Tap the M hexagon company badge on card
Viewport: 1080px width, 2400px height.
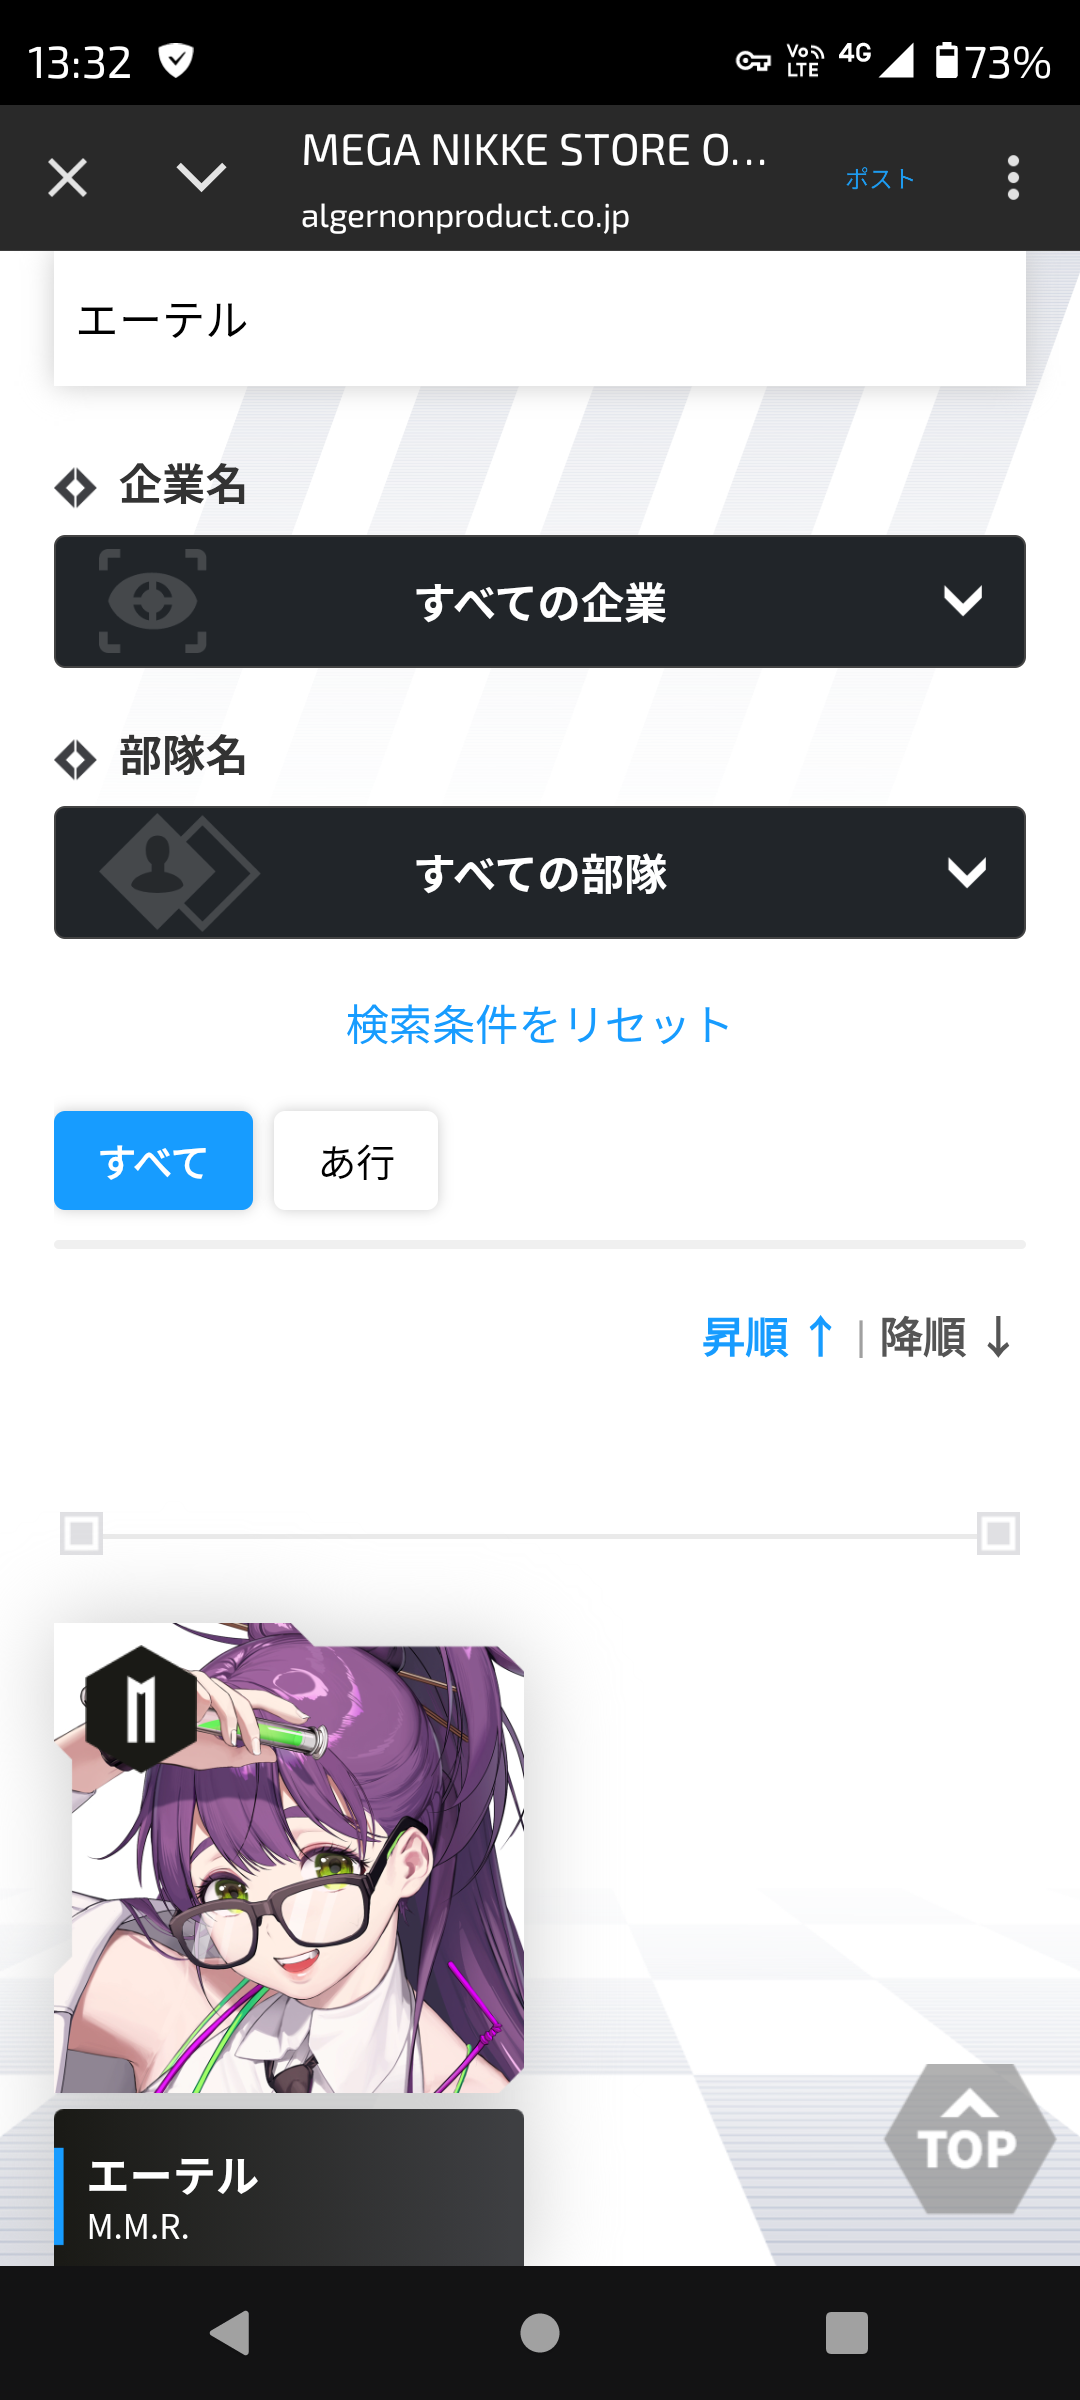coord(140,1709)
